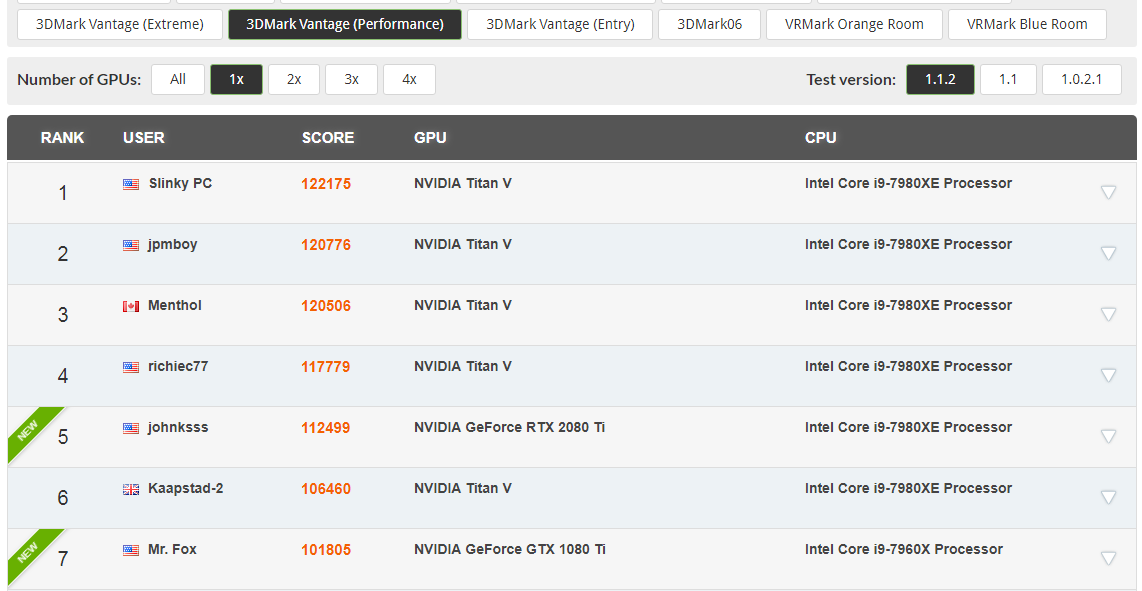Open score 101805 result
Viewport: 1142px width, 591px height.
click(326, 550)
